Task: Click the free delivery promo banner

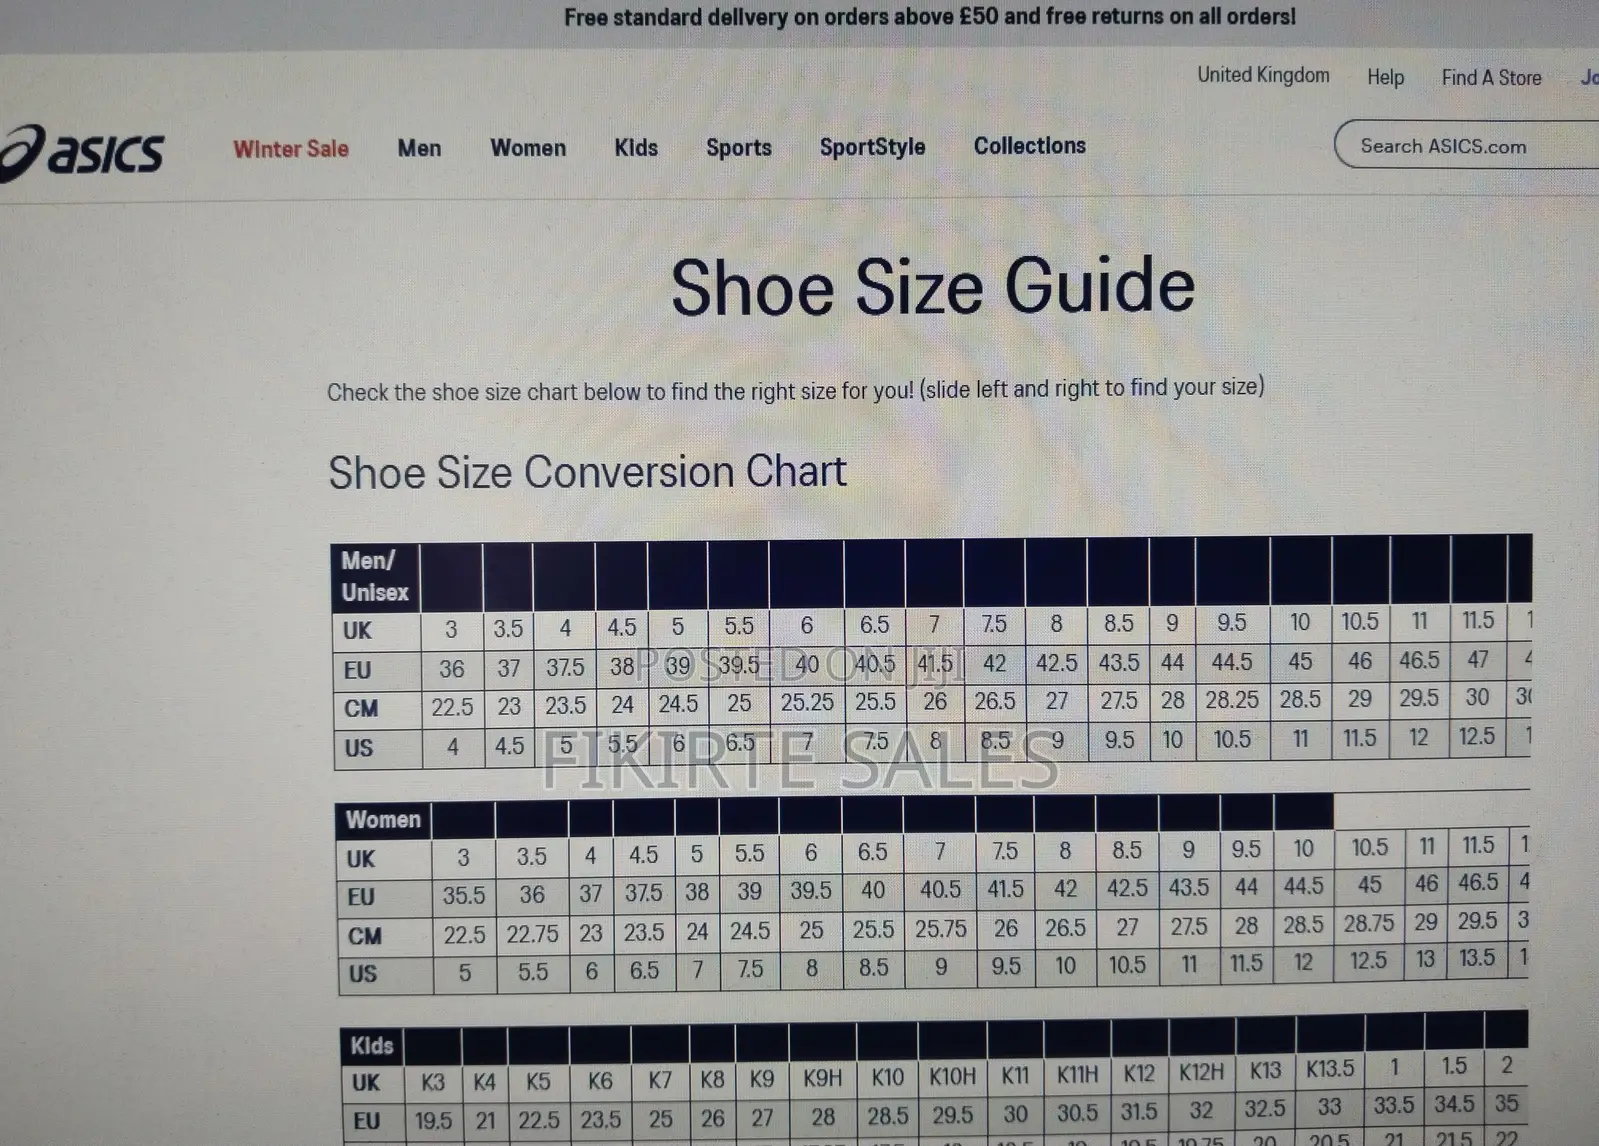Action: pyautogui.click(x=929, y=17)
